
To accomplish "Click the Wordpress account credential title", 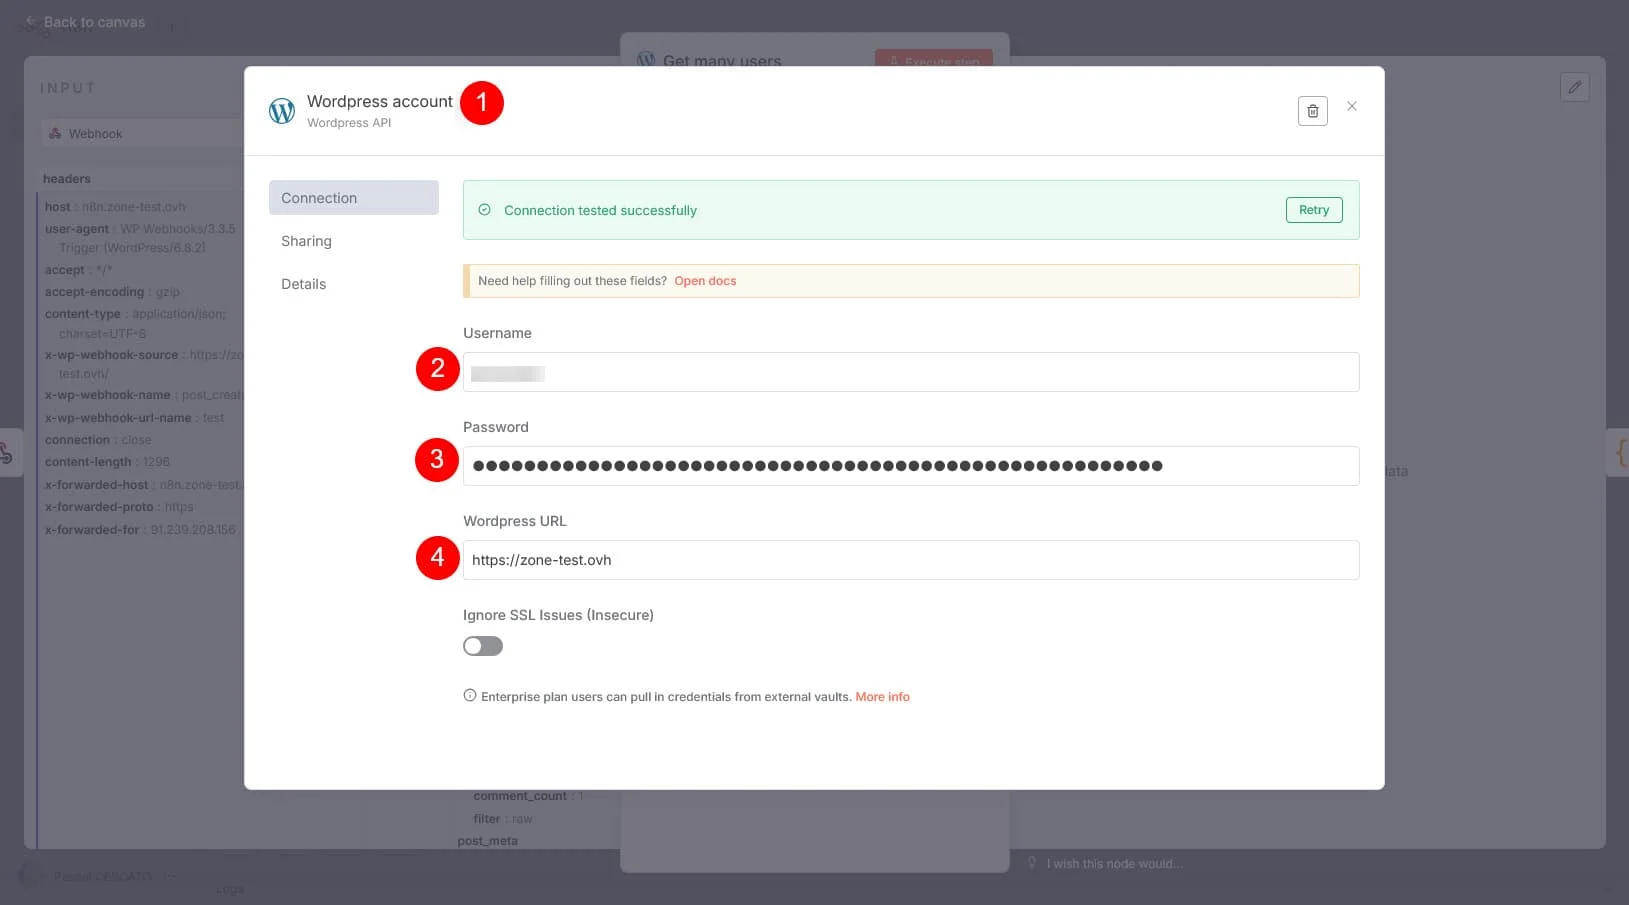I will click(379, 101).
